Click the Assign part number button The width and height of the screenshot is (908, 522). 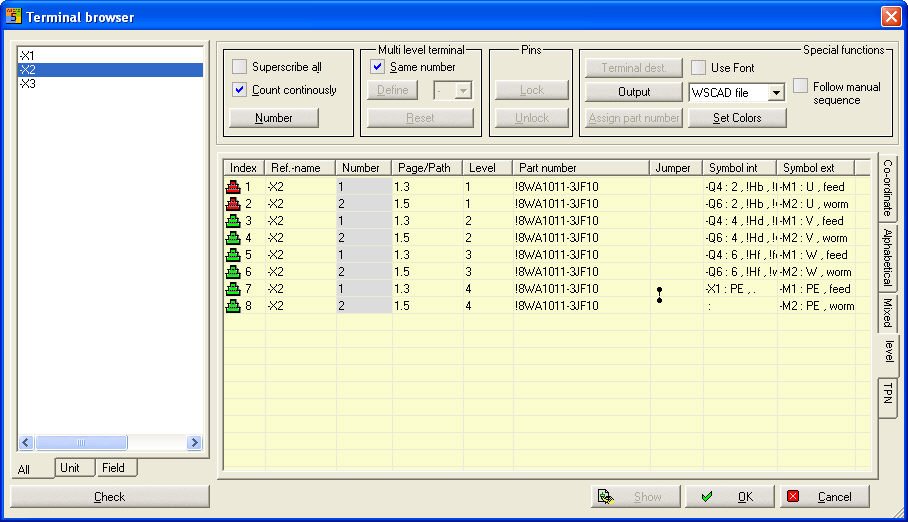[x=634, y=118]
